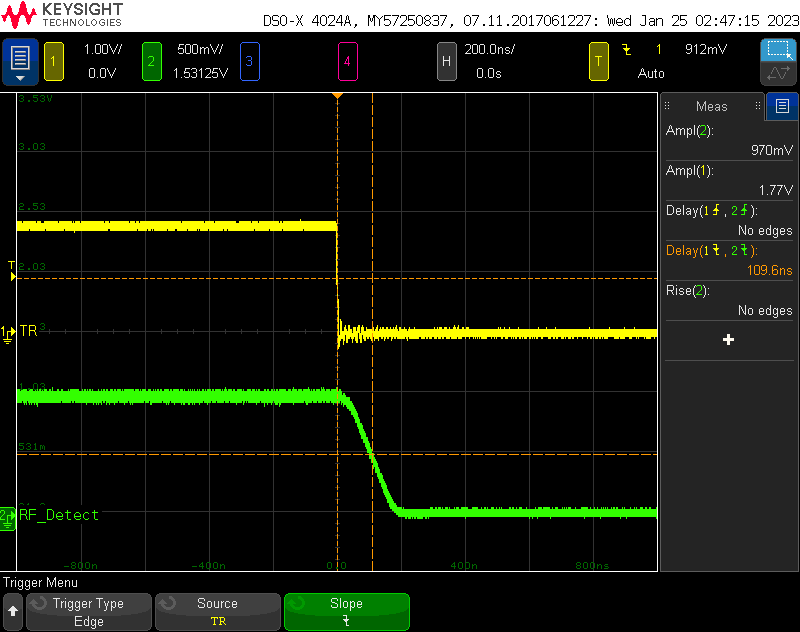This screenshot has height=632, width=800.
Task: Open the main menu icon at top left
Action: click(x=20, y=61)
